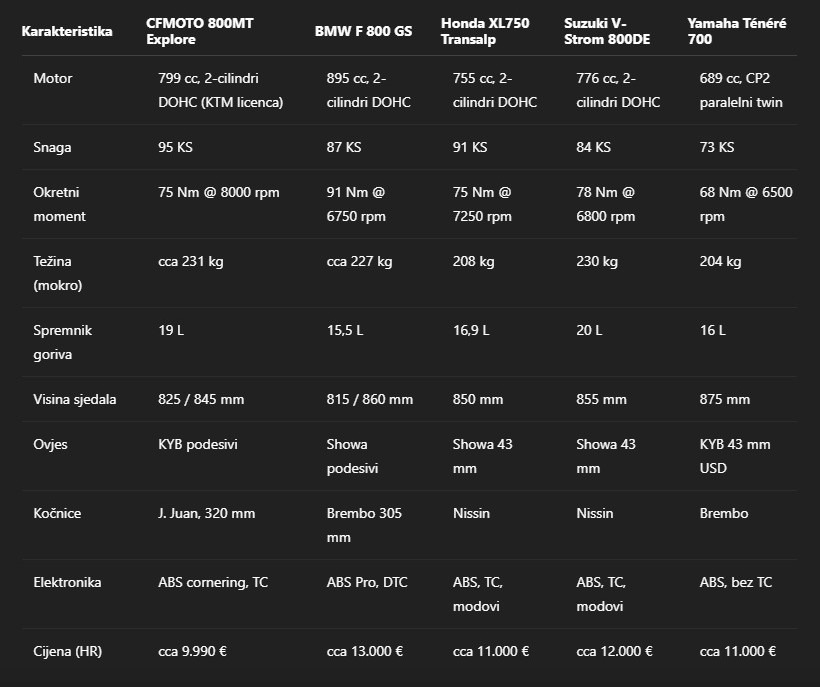Select the Suzuki V-Strom 800DE header

tap(607, 31)
